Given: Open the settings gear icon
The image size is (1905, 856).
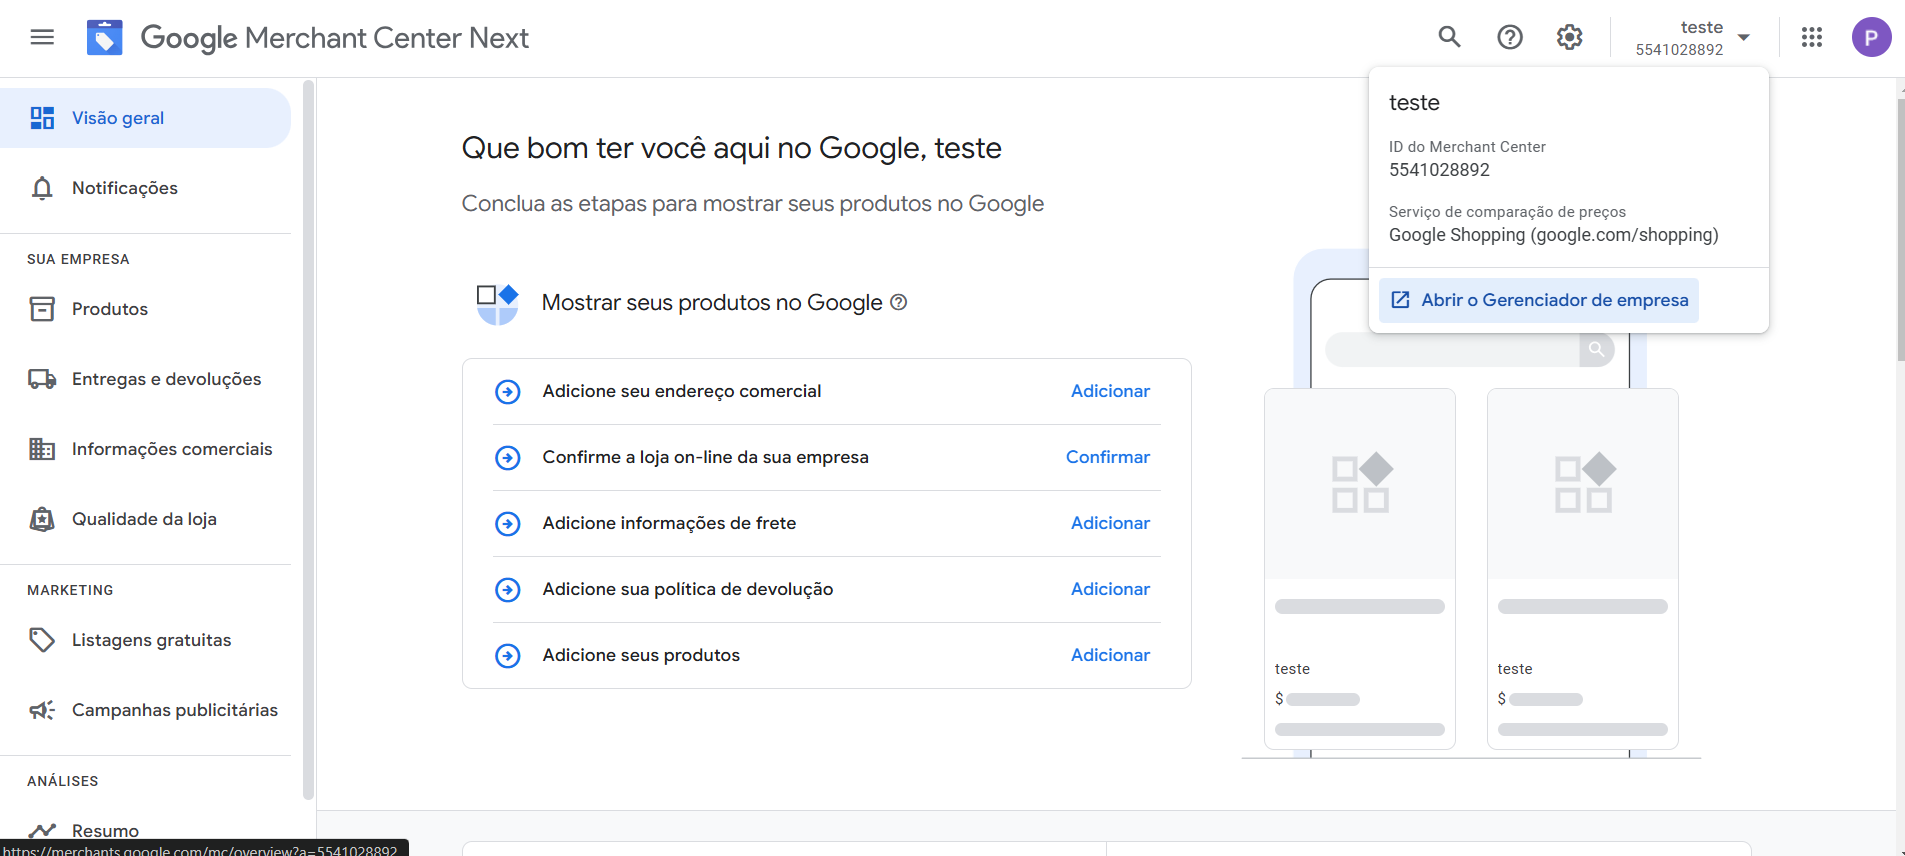Looking at the screenshot, I should [1570, 37].
